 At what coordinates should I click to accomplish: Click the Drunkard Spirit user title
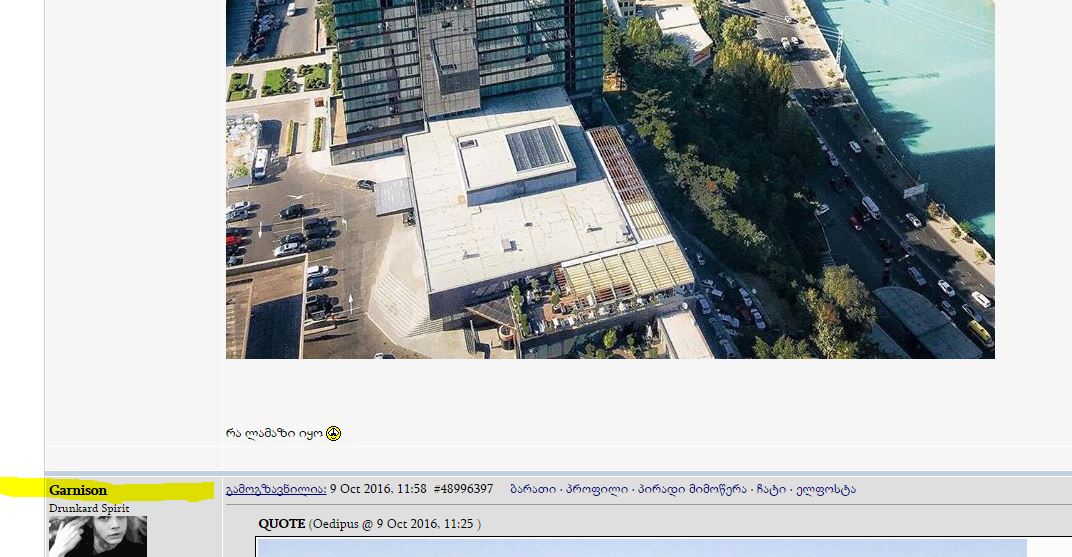click(x=89, y=508)
